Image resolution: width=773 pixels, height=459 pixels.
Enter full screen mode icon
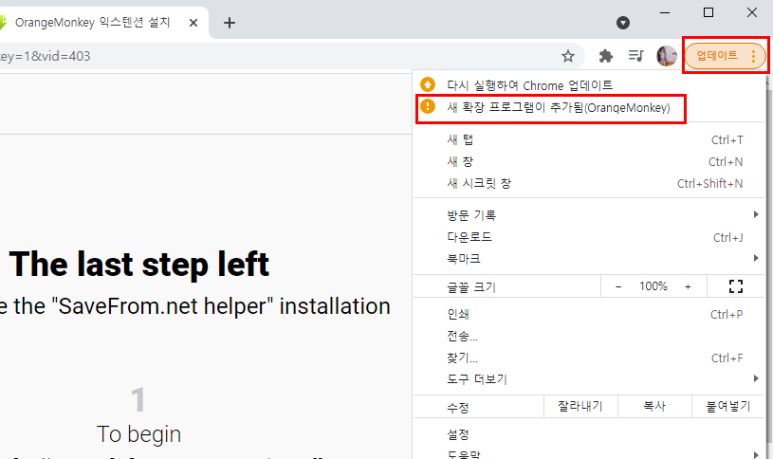point(736,286)
